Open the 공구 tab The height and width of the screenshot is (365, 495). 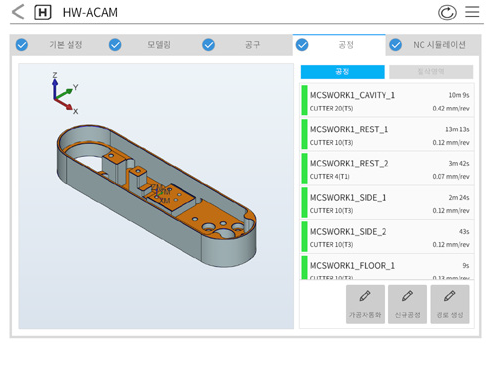coord(246,45)
